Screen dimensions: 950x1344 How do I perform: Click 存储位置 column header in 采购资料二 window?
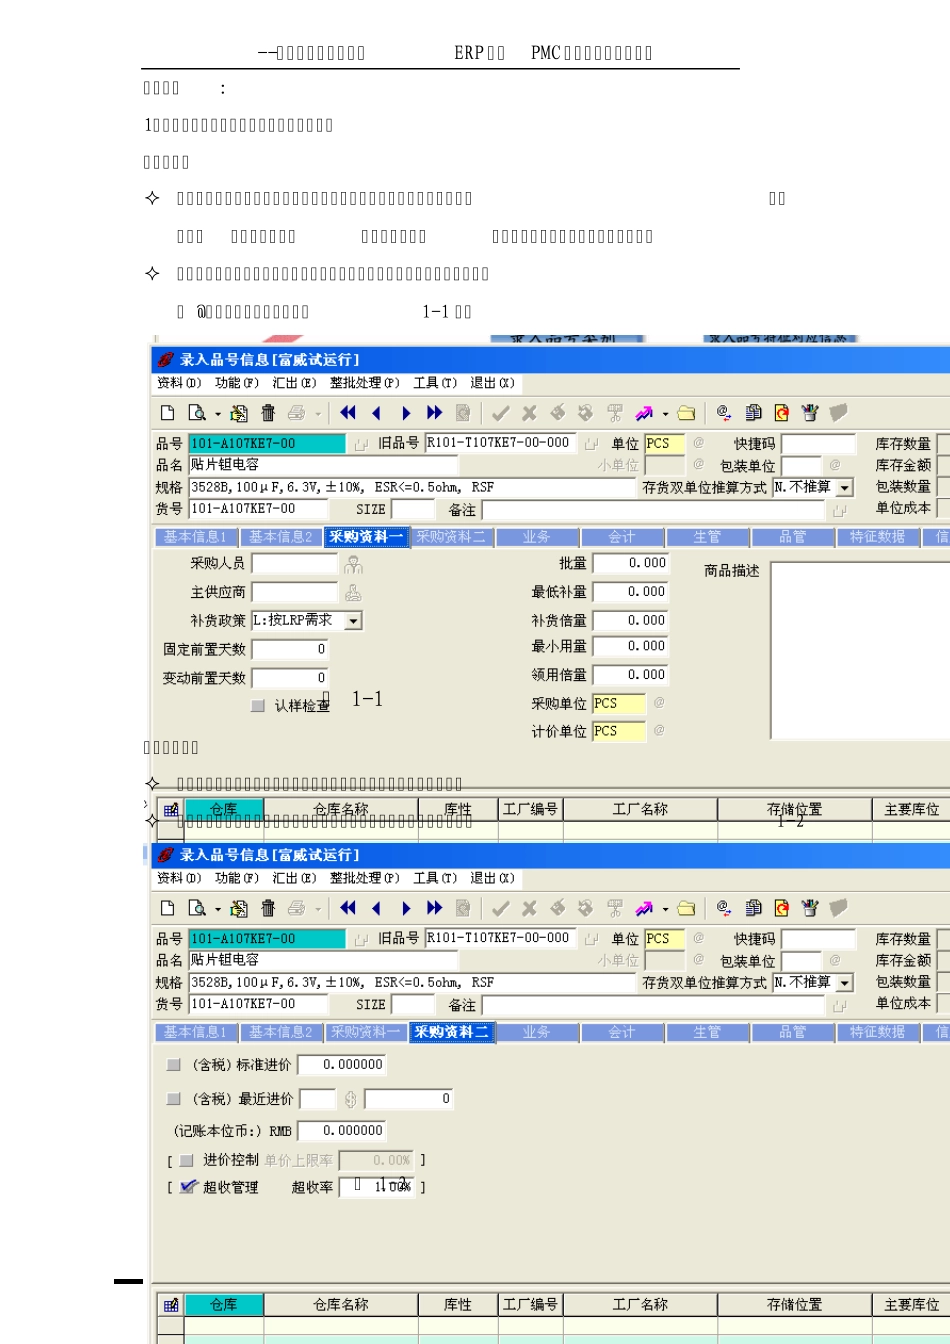[795, 1305]
